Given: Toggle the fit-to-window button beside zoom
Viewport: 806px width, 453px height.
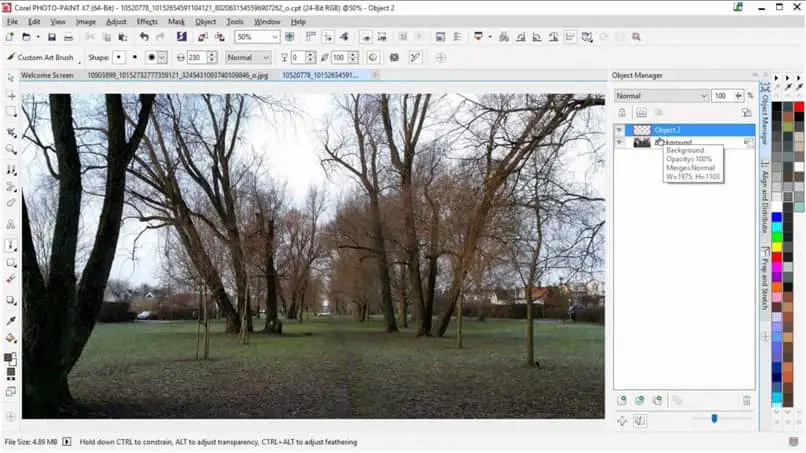Looking at the screenshot, I should click(290, 37).
